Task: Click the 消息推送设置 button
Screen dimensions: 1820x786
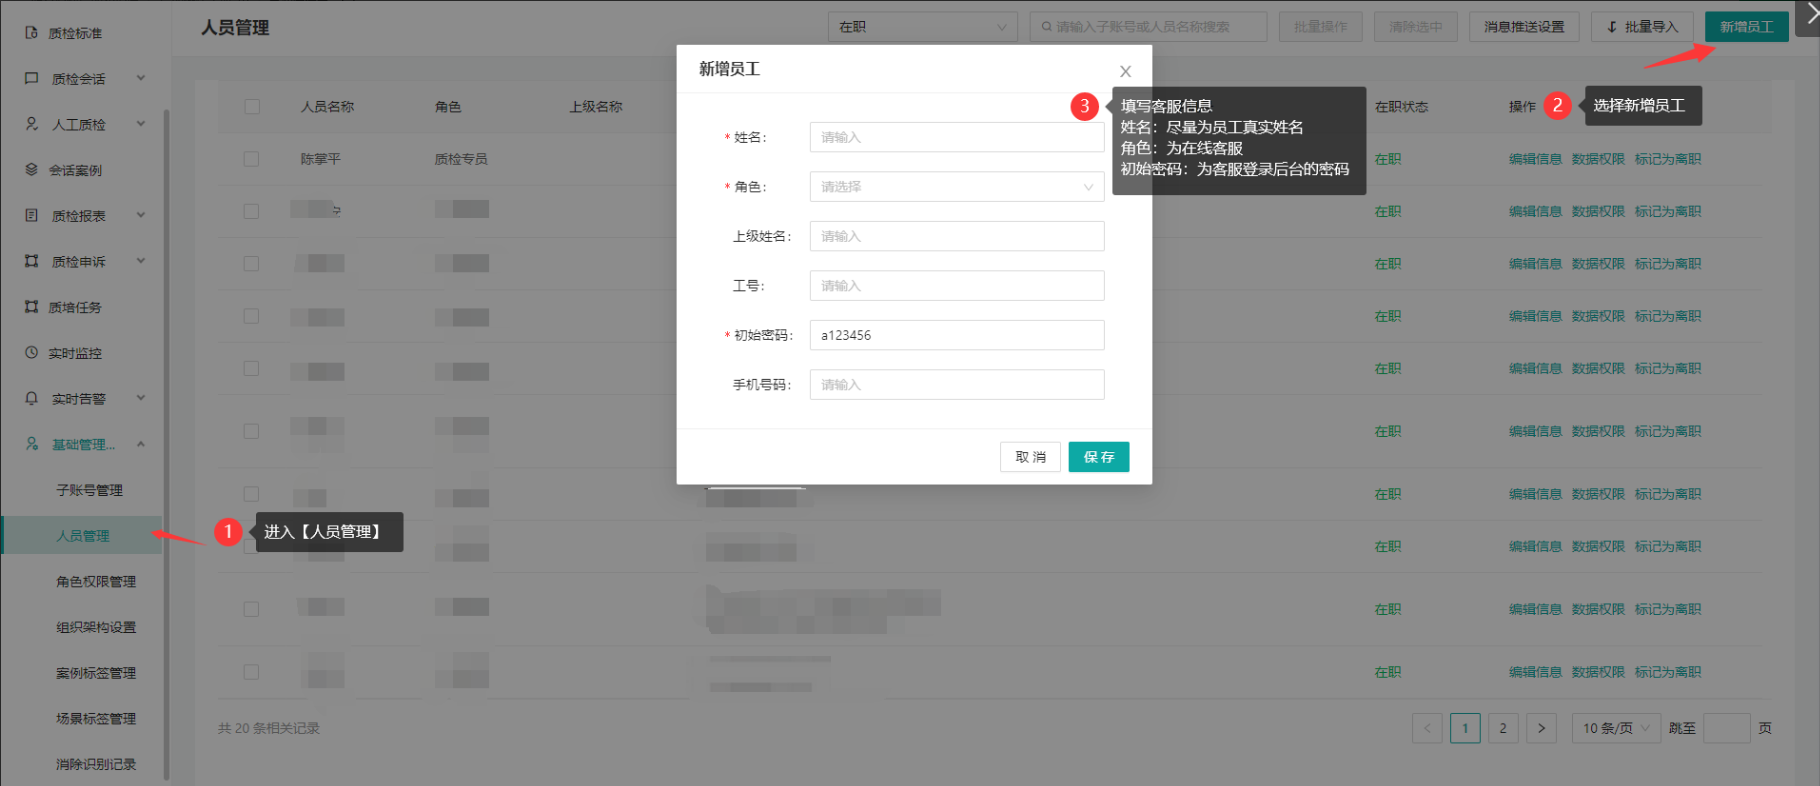Action: pos(1524,27)
